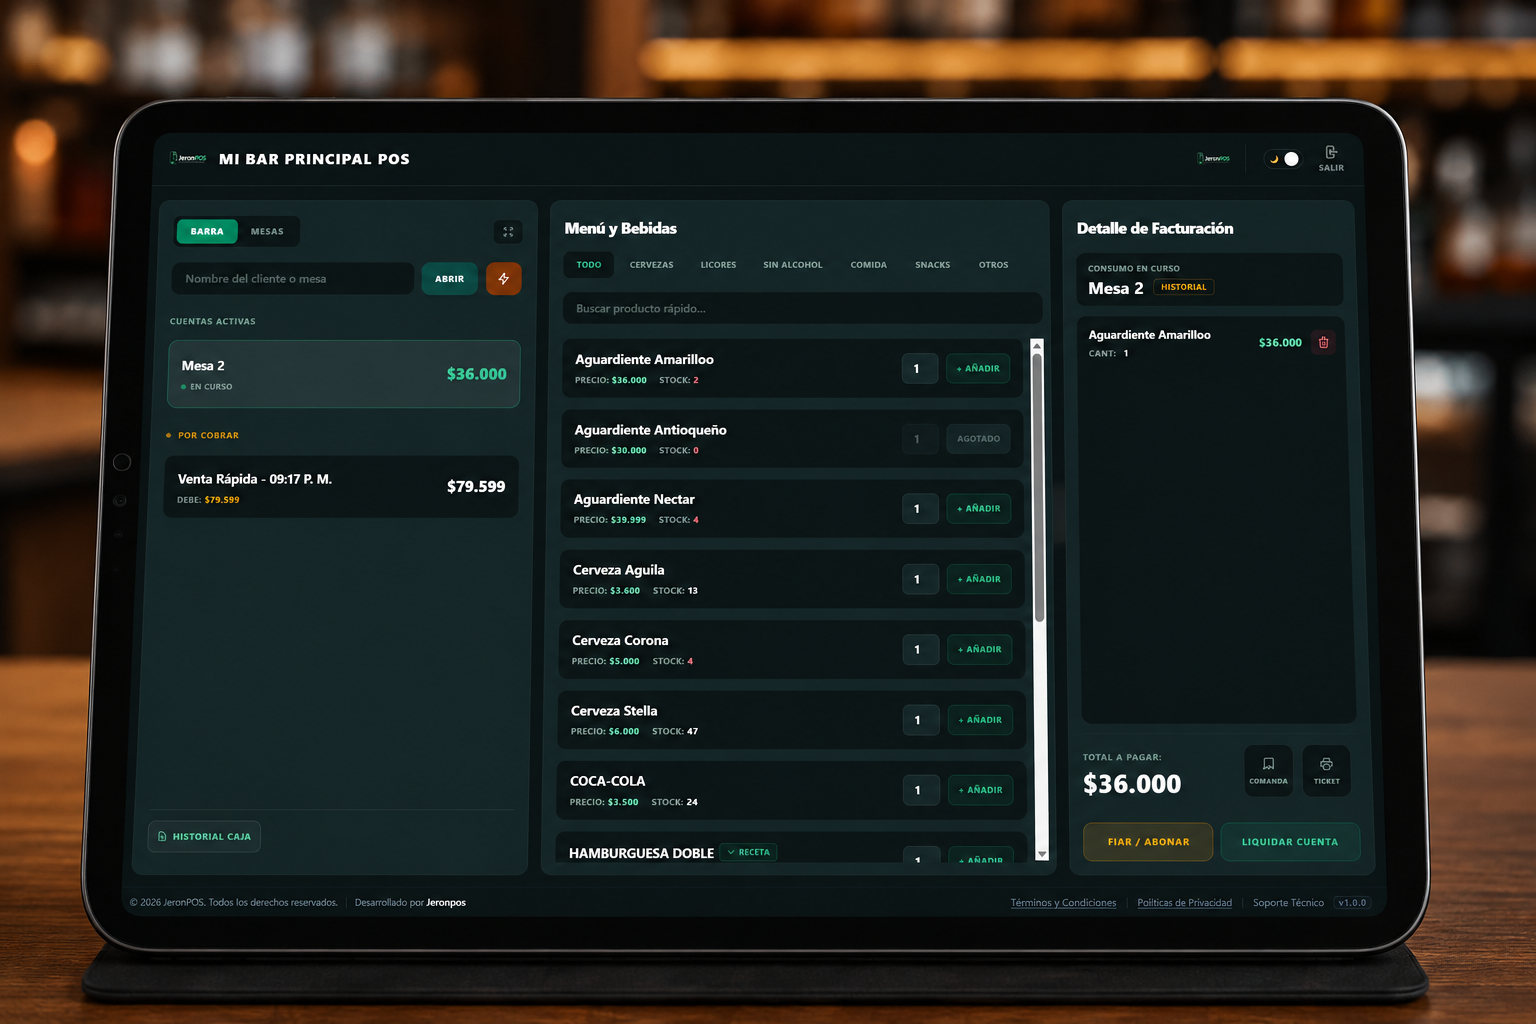
Task: Add Cerveza Stella using its Añadir button
Action: pyautogui.click(x=980, y=720)
